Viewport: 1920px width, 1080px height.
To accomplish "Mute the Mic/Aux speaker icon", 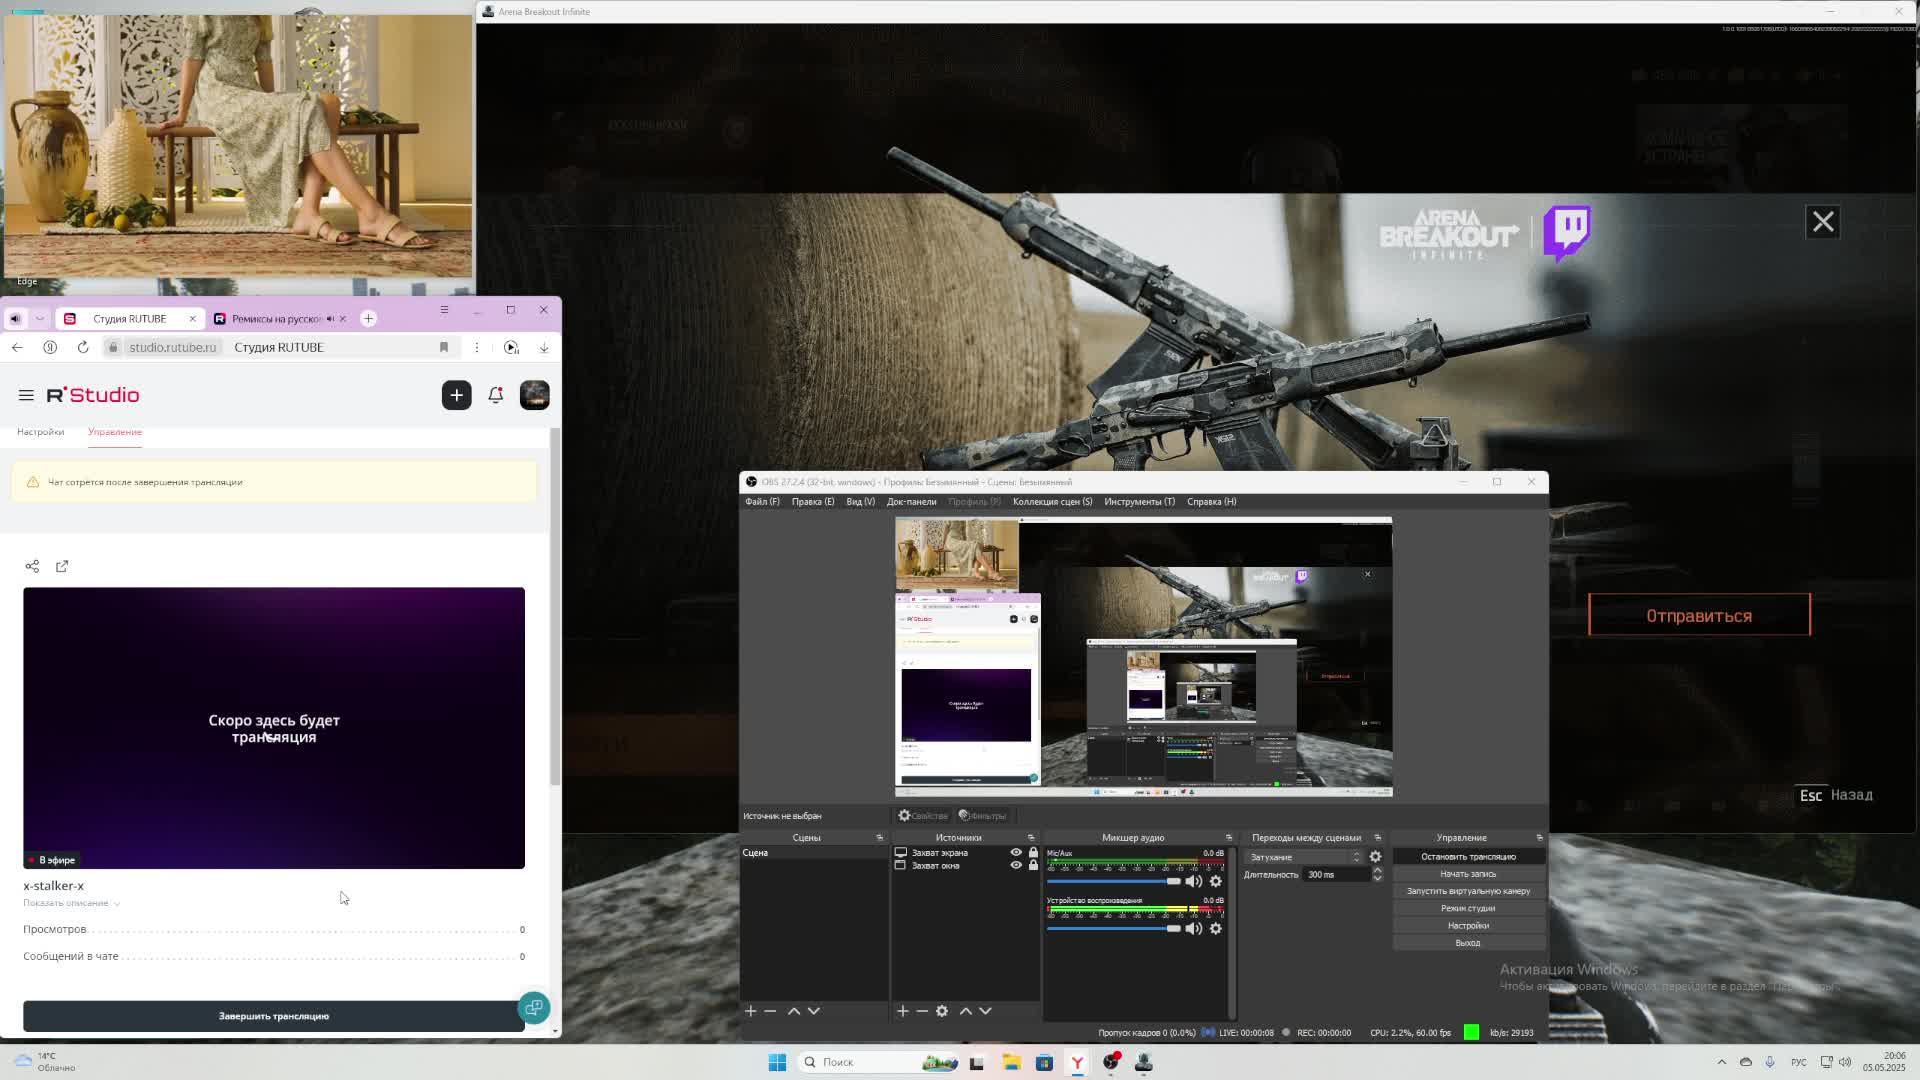I will click(x=1193, y=881).
